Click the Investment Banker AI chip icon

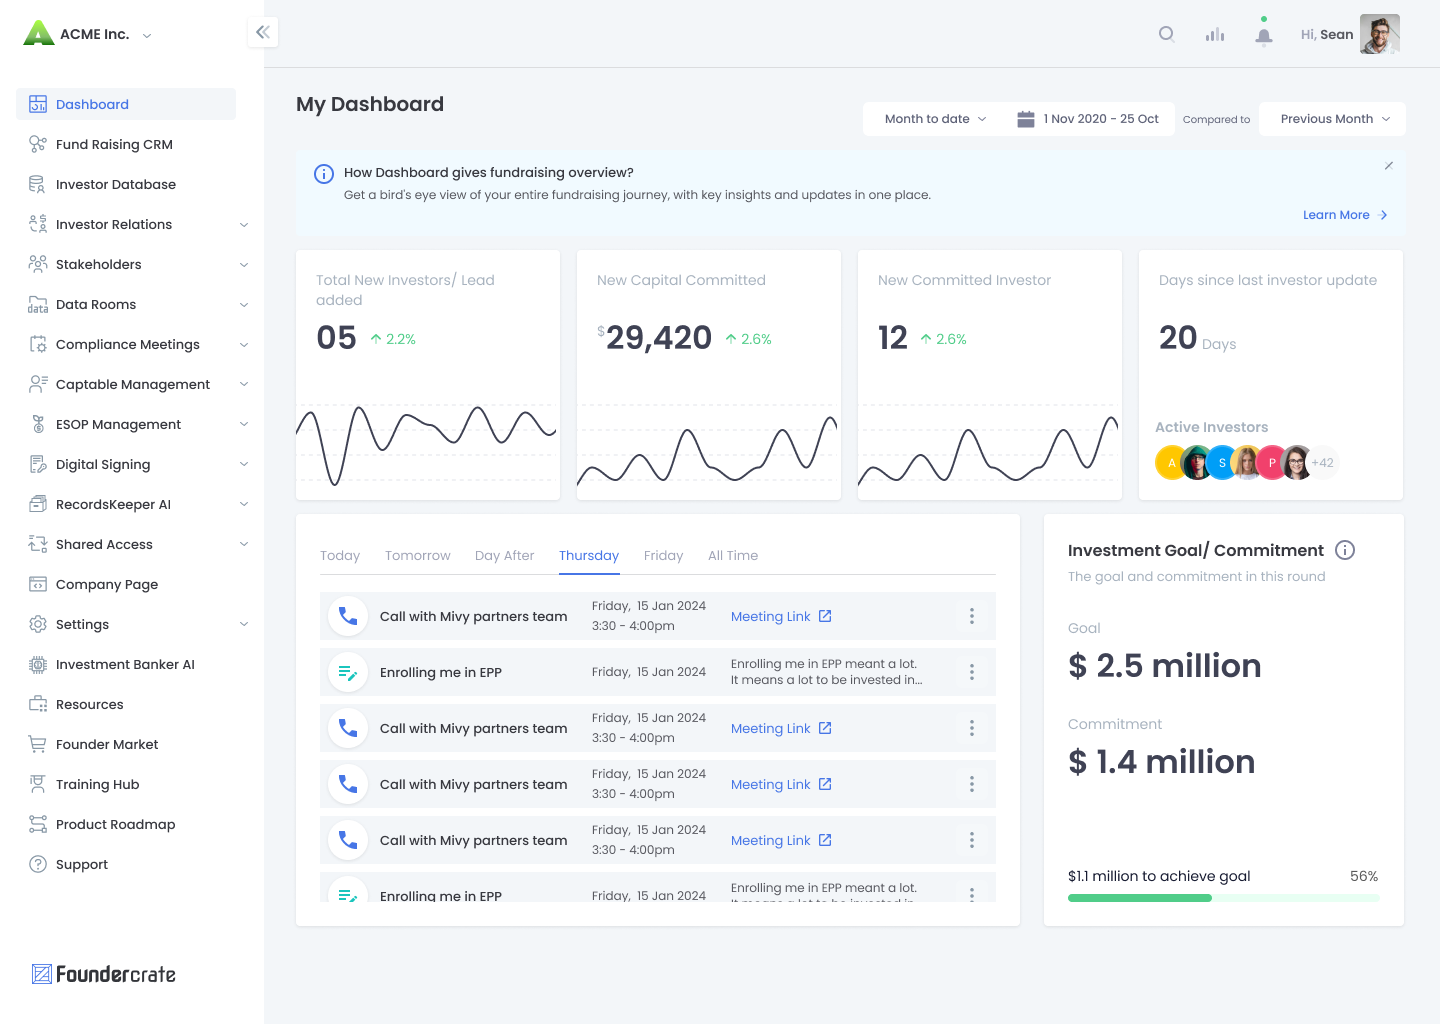pos(38,664)
